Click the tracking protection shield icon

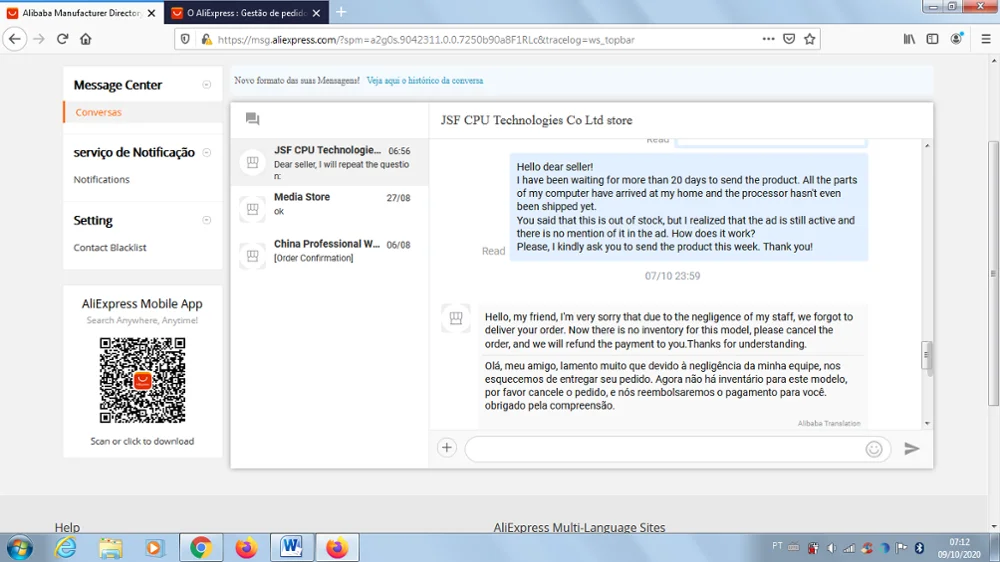185,39
